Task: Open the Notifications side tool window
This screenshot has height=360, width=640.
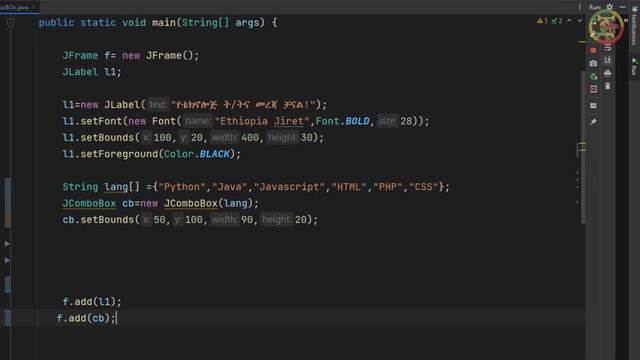Action: point(634,25)
